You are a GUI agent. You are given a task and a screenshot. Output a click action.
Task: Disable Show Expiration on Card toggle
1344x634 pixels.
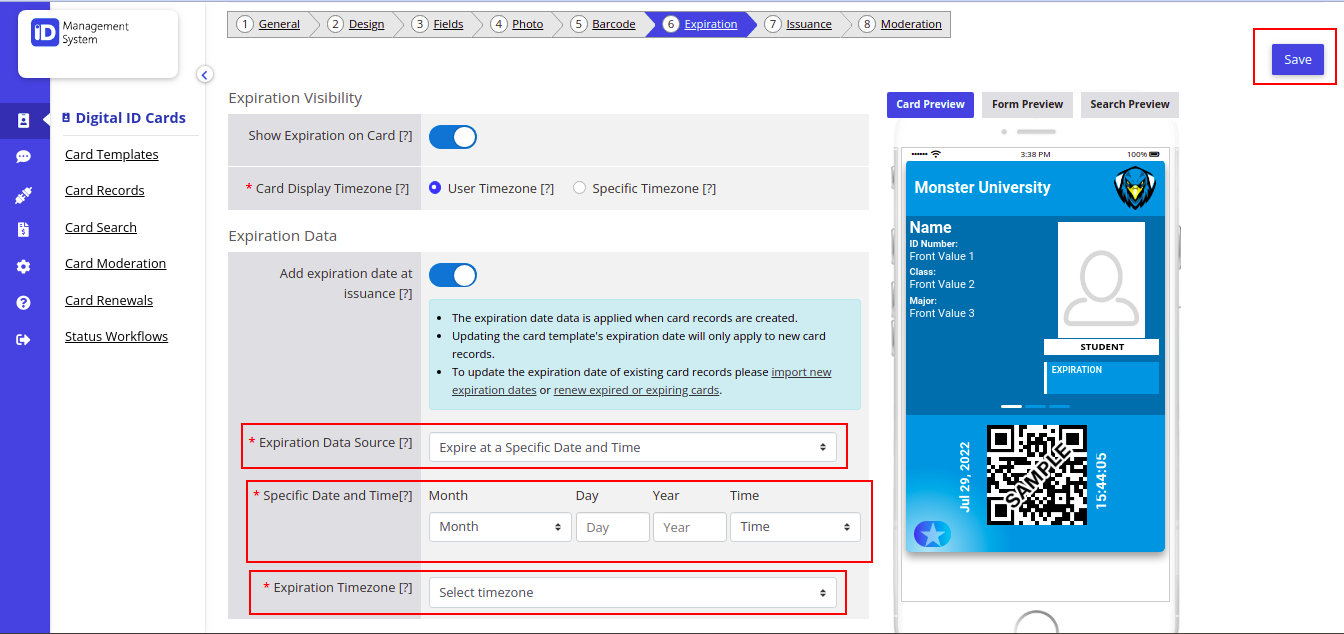pyautogui.click(x=453, y=136)
